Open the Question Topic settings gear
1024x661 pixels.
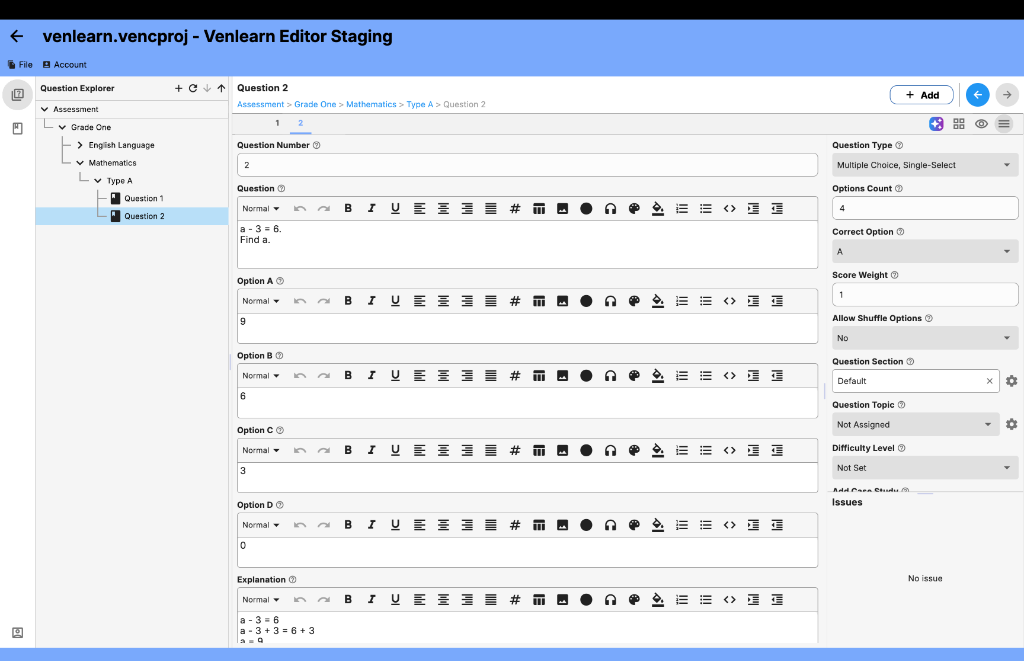click(x=1010, y=424)
